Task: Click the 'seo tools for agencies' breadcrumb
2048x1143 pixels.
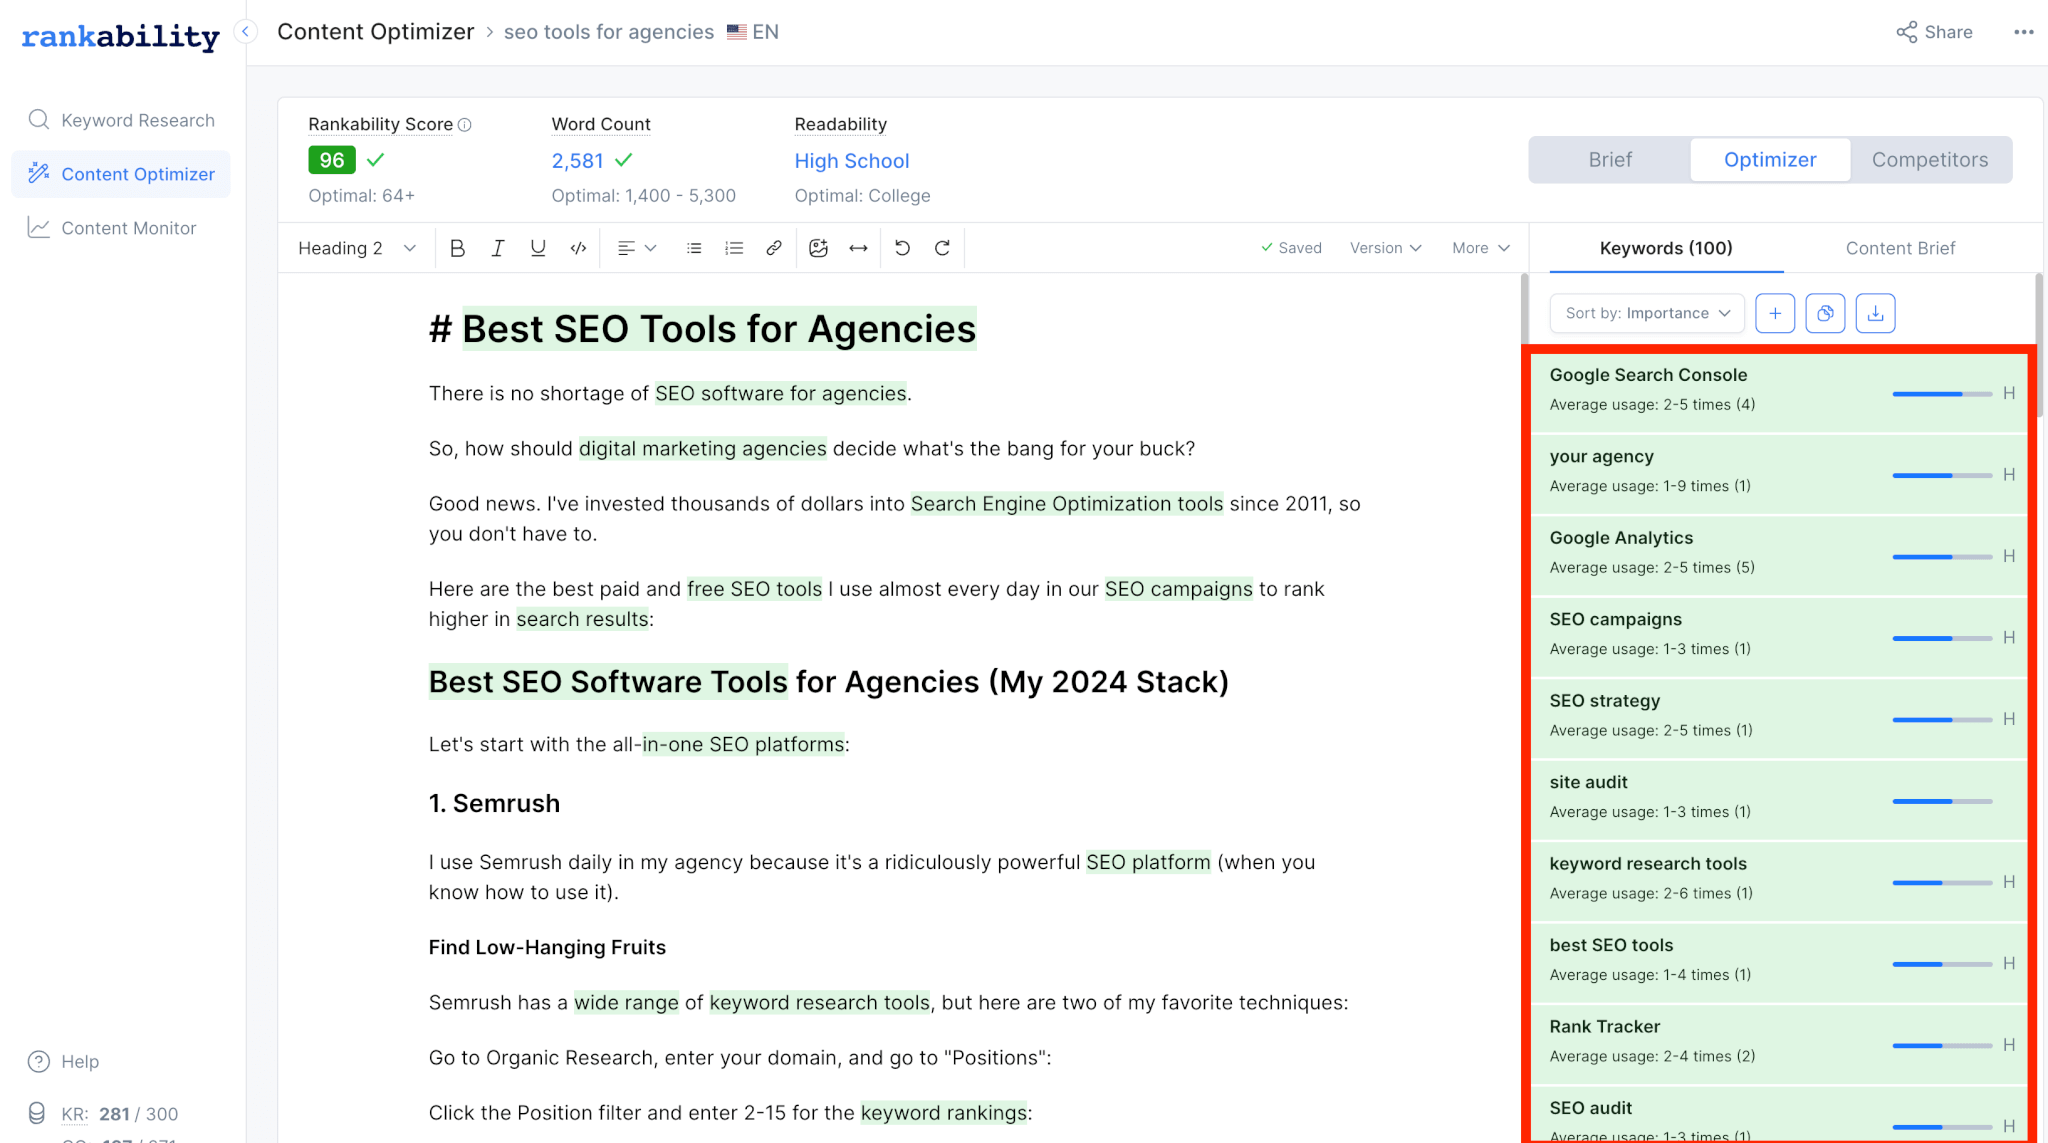Action: tap(609, 32)
